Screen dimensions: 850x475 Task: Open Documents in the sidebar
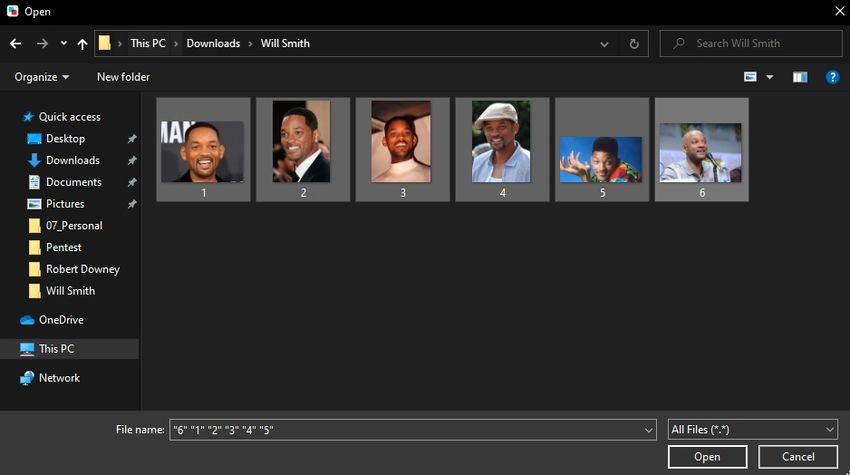click(73, 182)
